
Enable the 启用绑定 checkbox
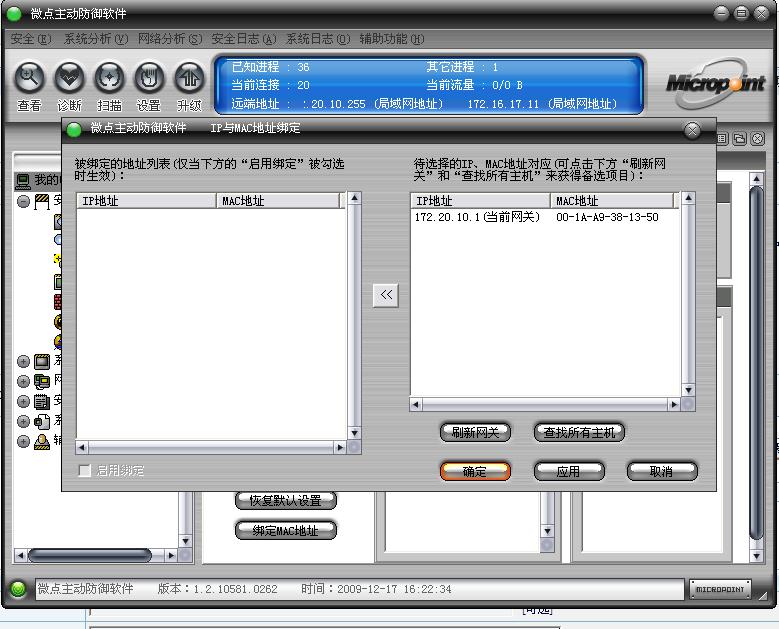[85, 471]
